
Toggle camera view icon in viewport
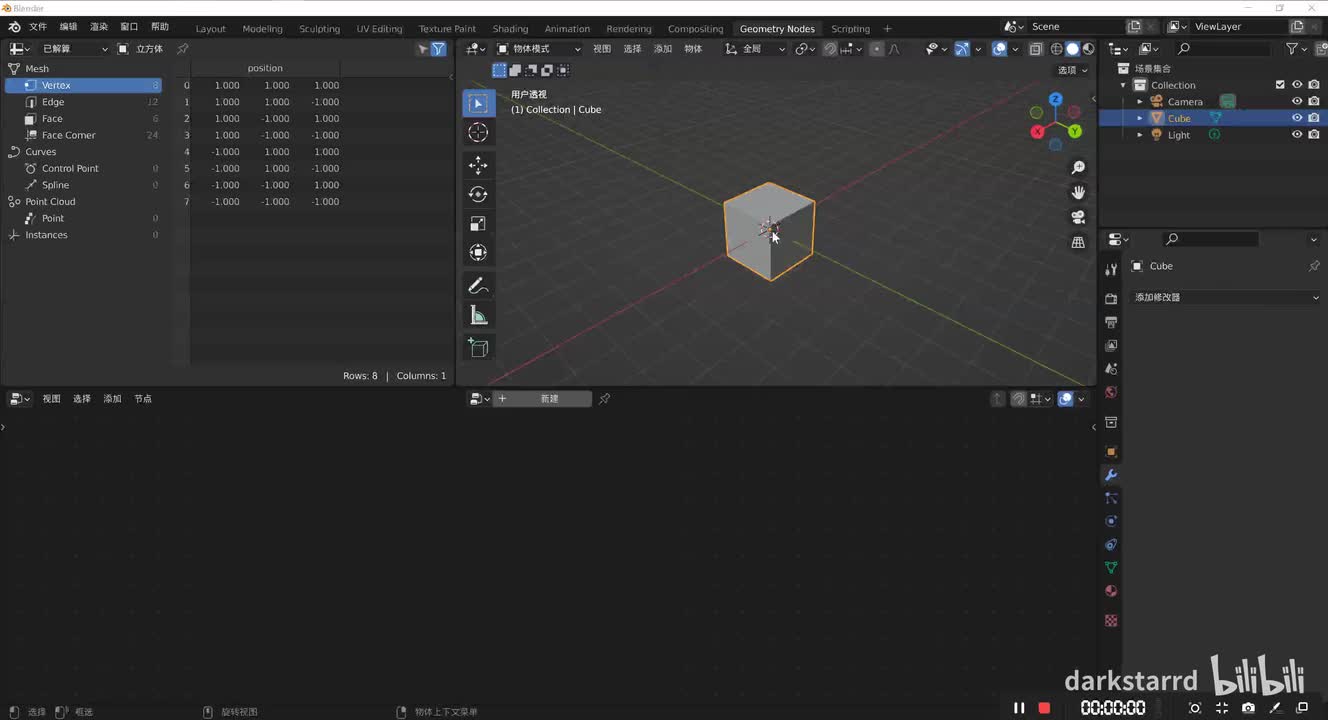click(1078, 217)
